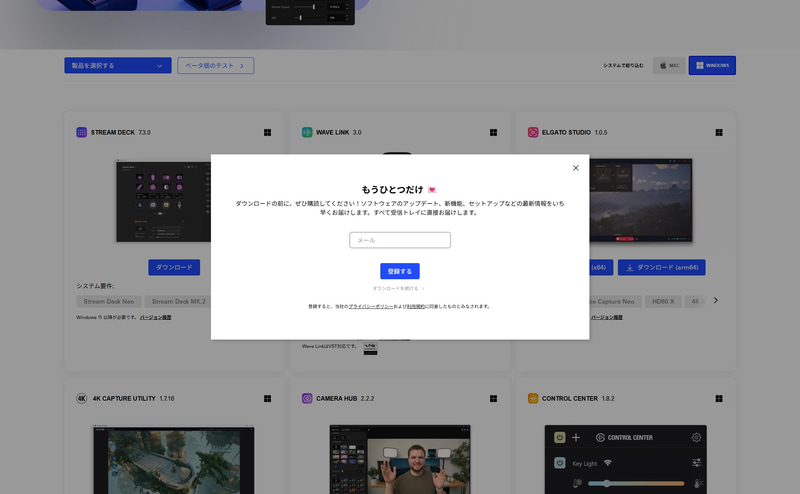
Task: Select the Stream Deck MK.2 chip
Action: (178, 302)
